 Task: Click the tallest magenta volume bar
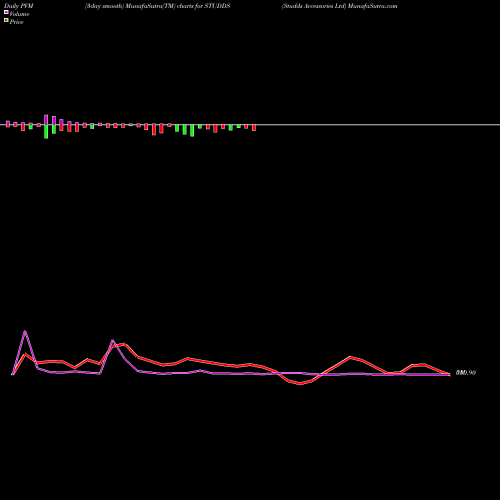click(x=46, y=120)
